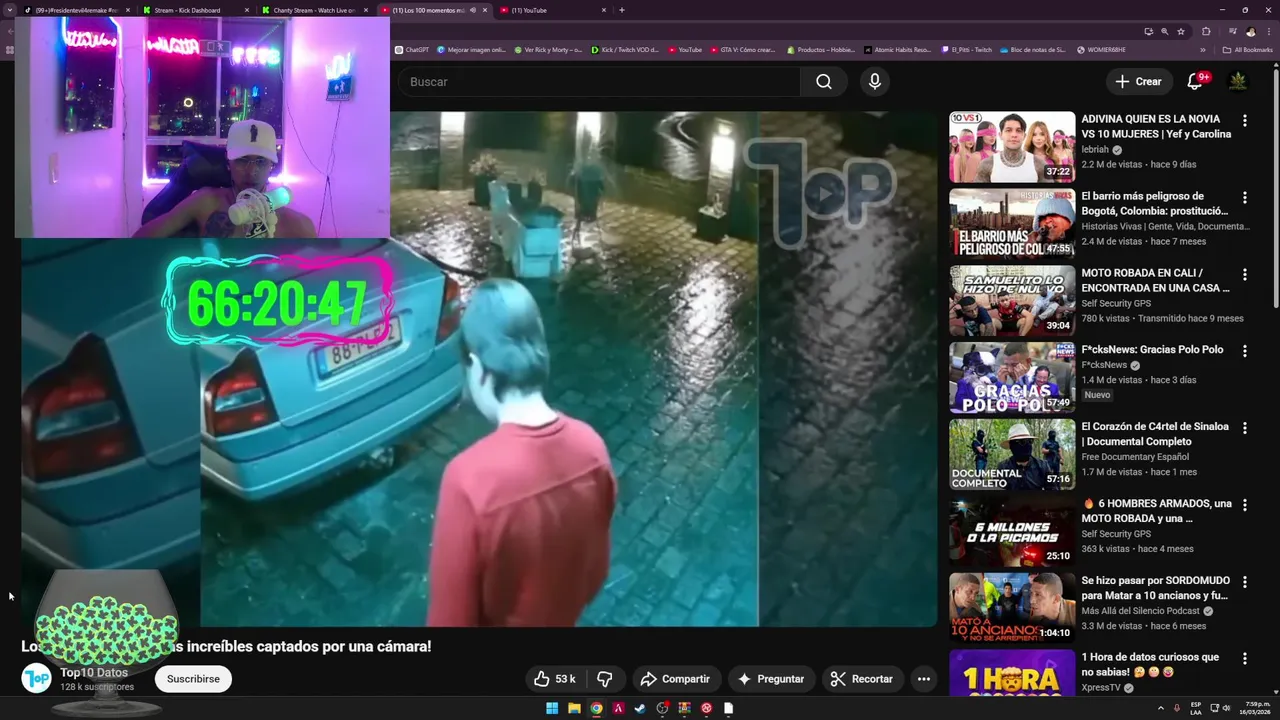
Task: Open Mejorar imagen online bookmark
Action: [x=471, y=49]
